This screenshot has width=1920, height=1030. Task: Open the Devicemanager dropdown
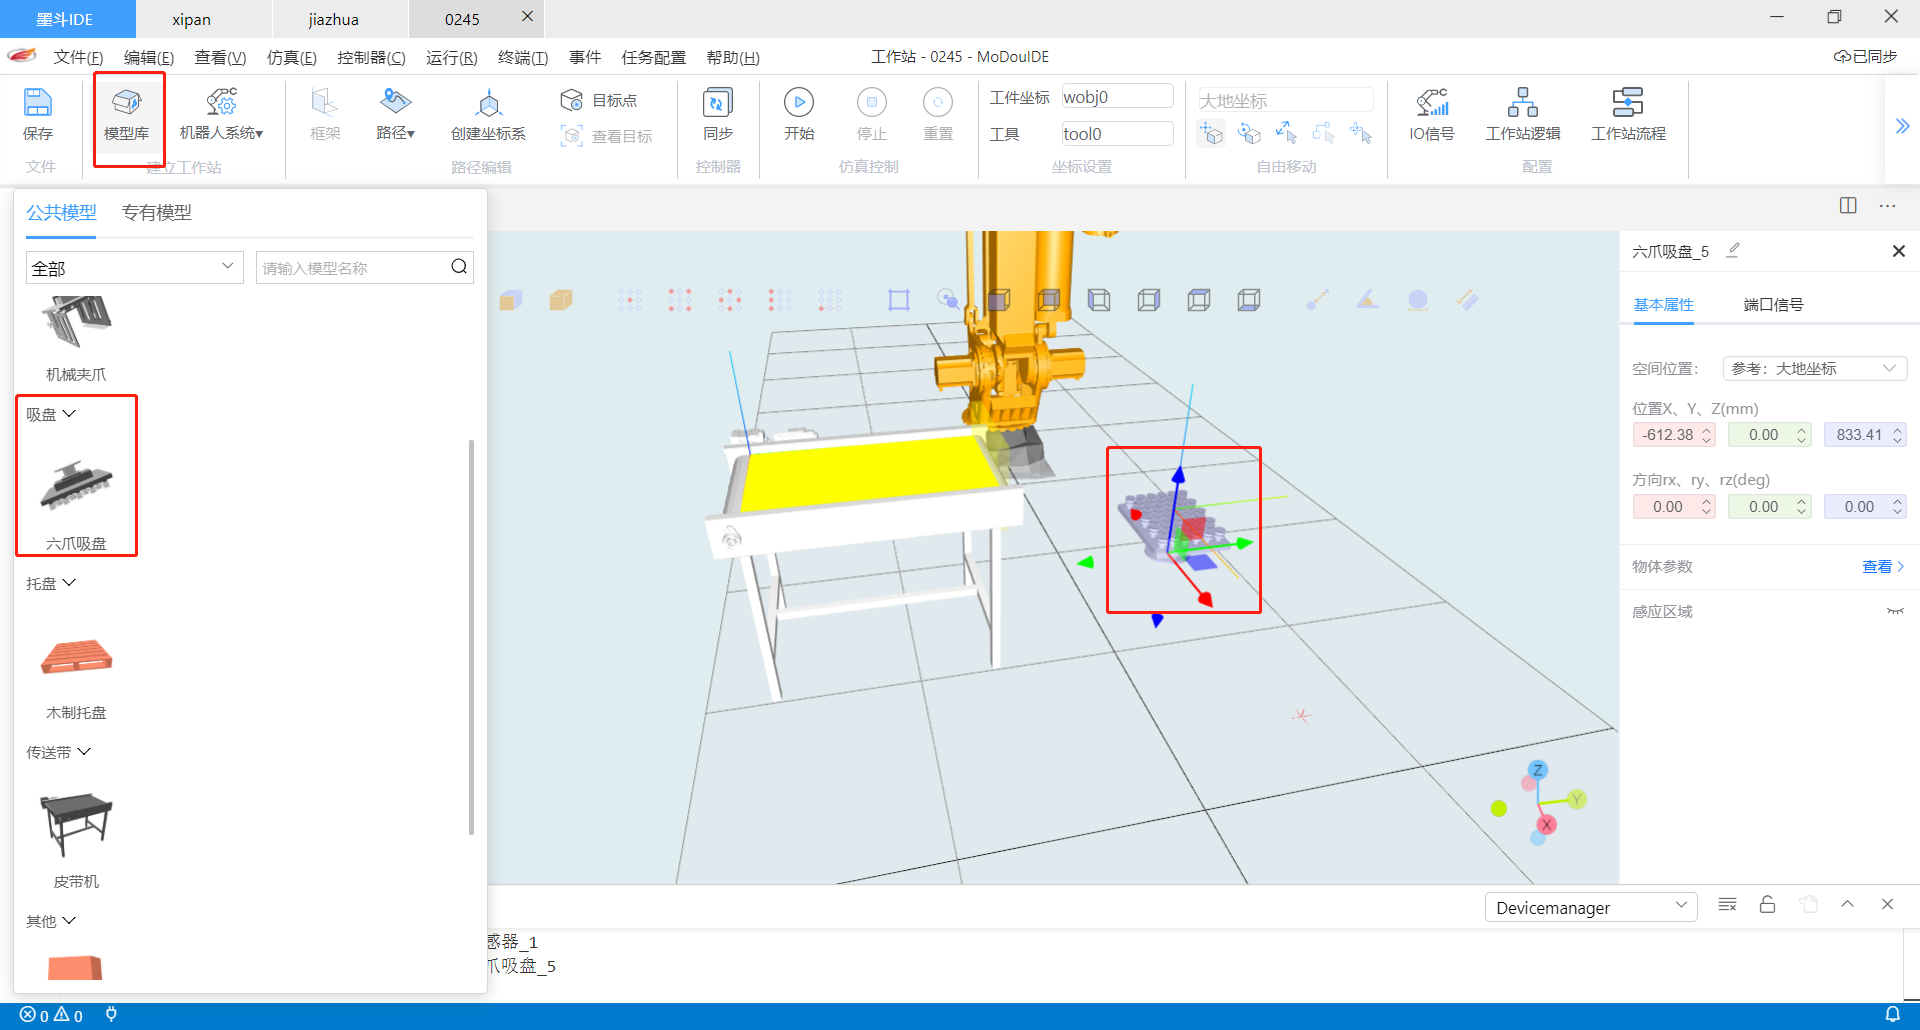click(1590, 908)
